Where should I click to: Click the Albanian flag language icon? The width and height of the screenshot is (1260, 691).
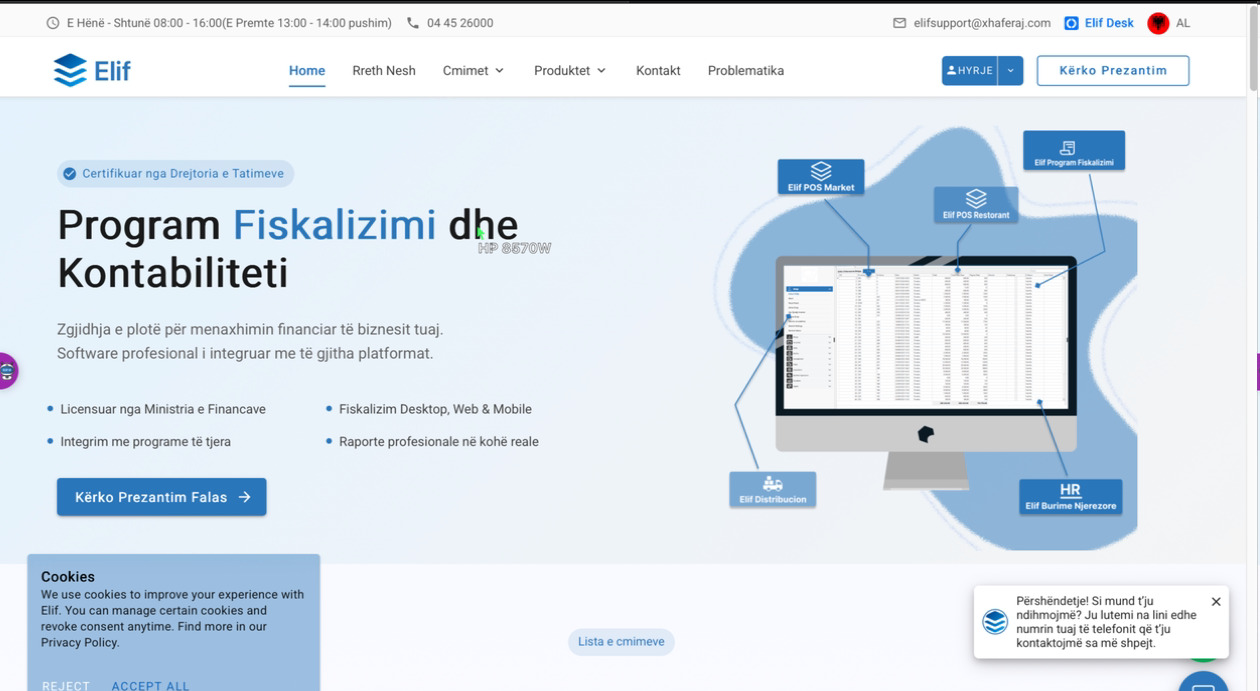point(1158,23)
